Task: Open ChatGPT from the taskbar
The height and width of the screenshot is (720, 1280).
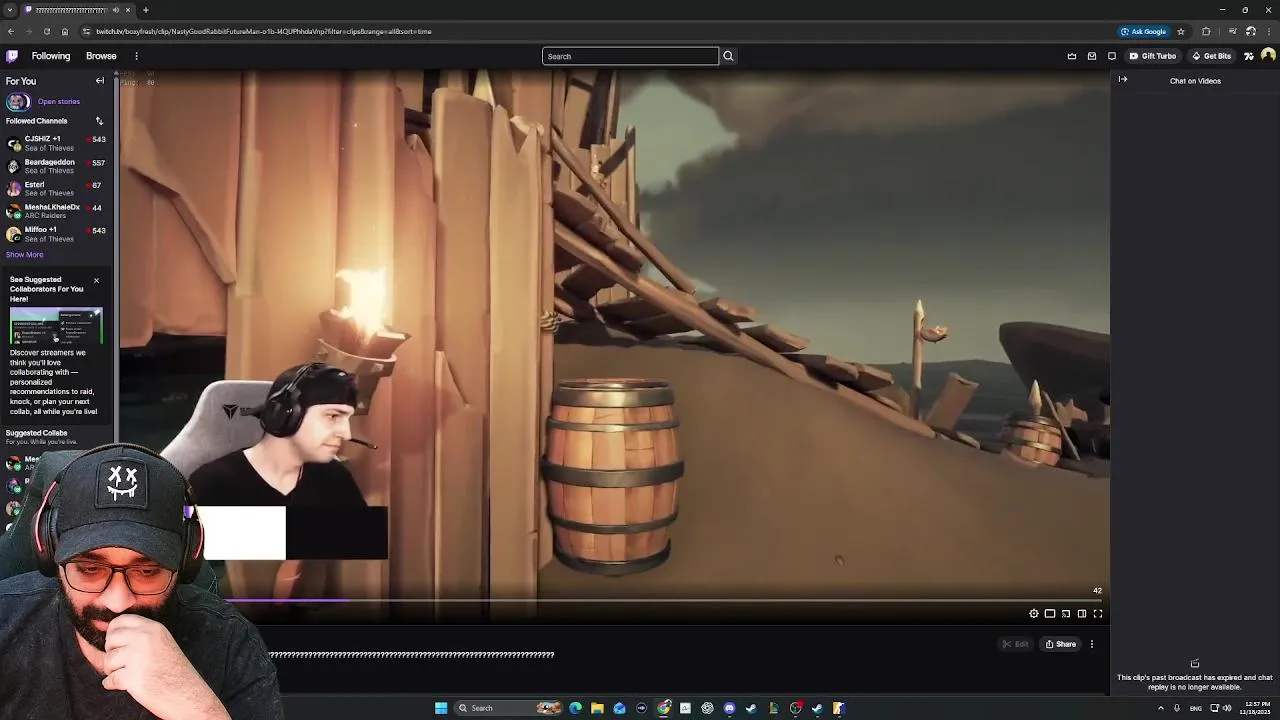Action: coord(707,708)
